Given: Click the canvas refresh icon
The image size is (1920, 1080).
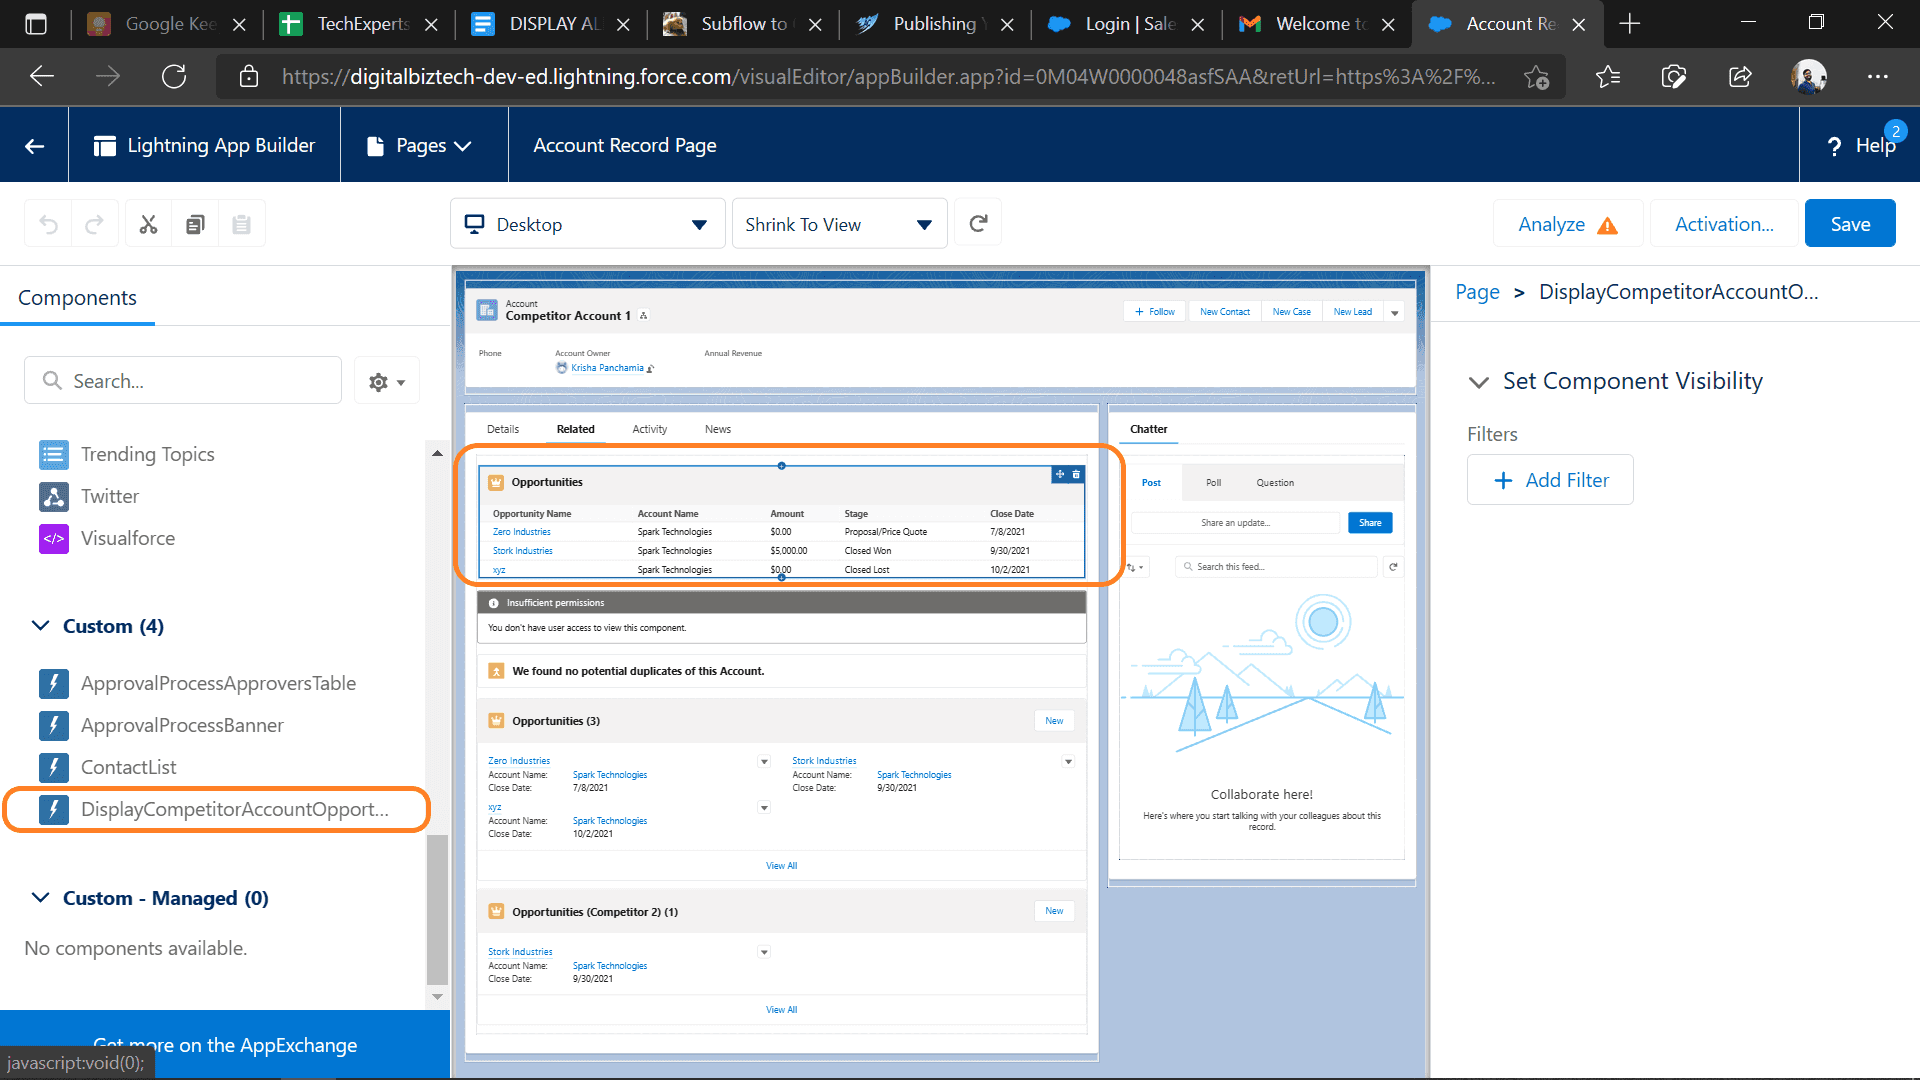Looking at the screenshot, I should pyautogui.click(x=978, y=224).
